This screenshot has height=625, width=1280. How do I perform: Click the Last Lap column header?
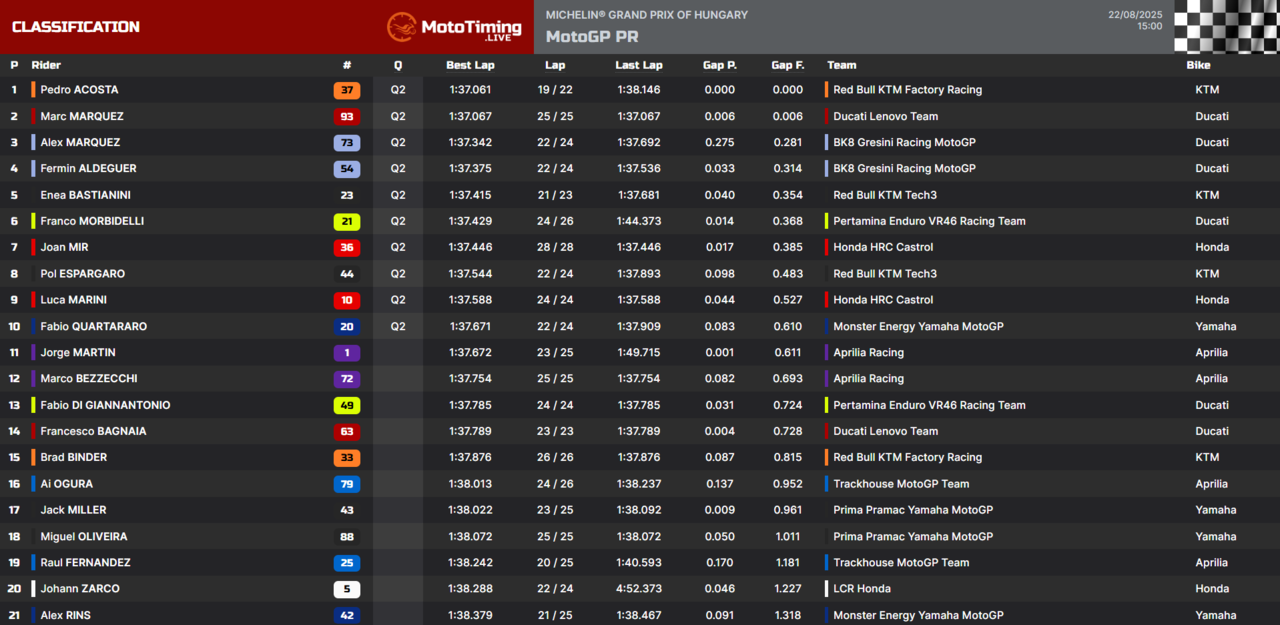pyautogui.click(x=639, y=65)
